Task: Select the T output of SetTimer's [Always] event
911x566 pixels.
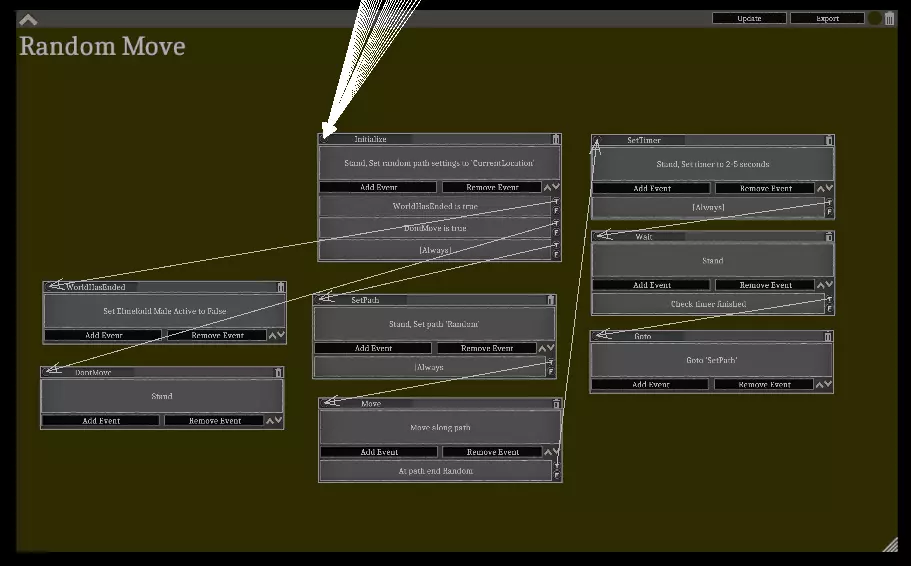Action: (x=829, y=202)
